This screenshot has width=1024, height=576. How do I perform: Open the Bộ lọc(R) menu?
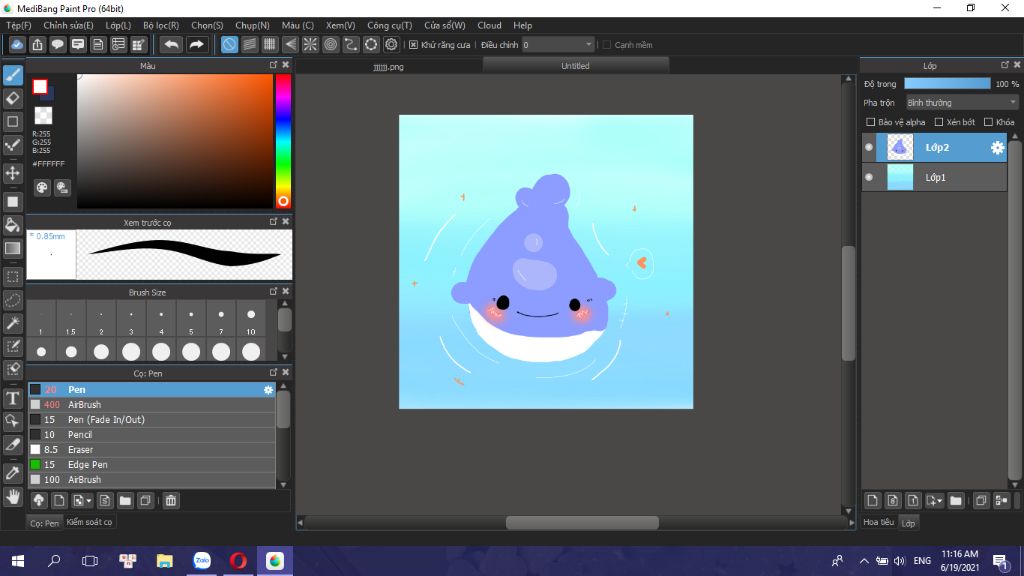[x=161, y=25]
